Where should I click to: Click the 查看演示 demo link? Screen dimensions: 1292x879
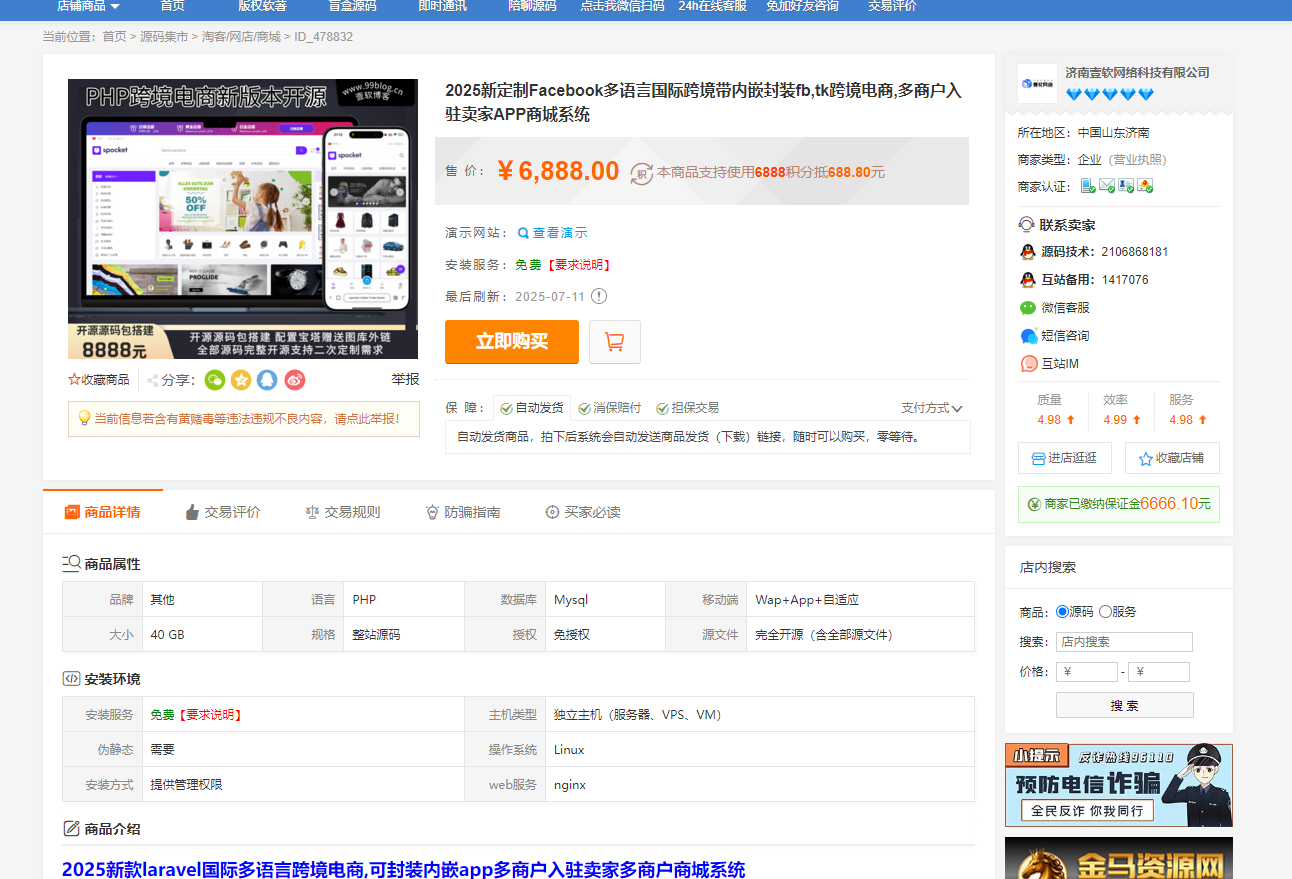(x=553, y=233)
